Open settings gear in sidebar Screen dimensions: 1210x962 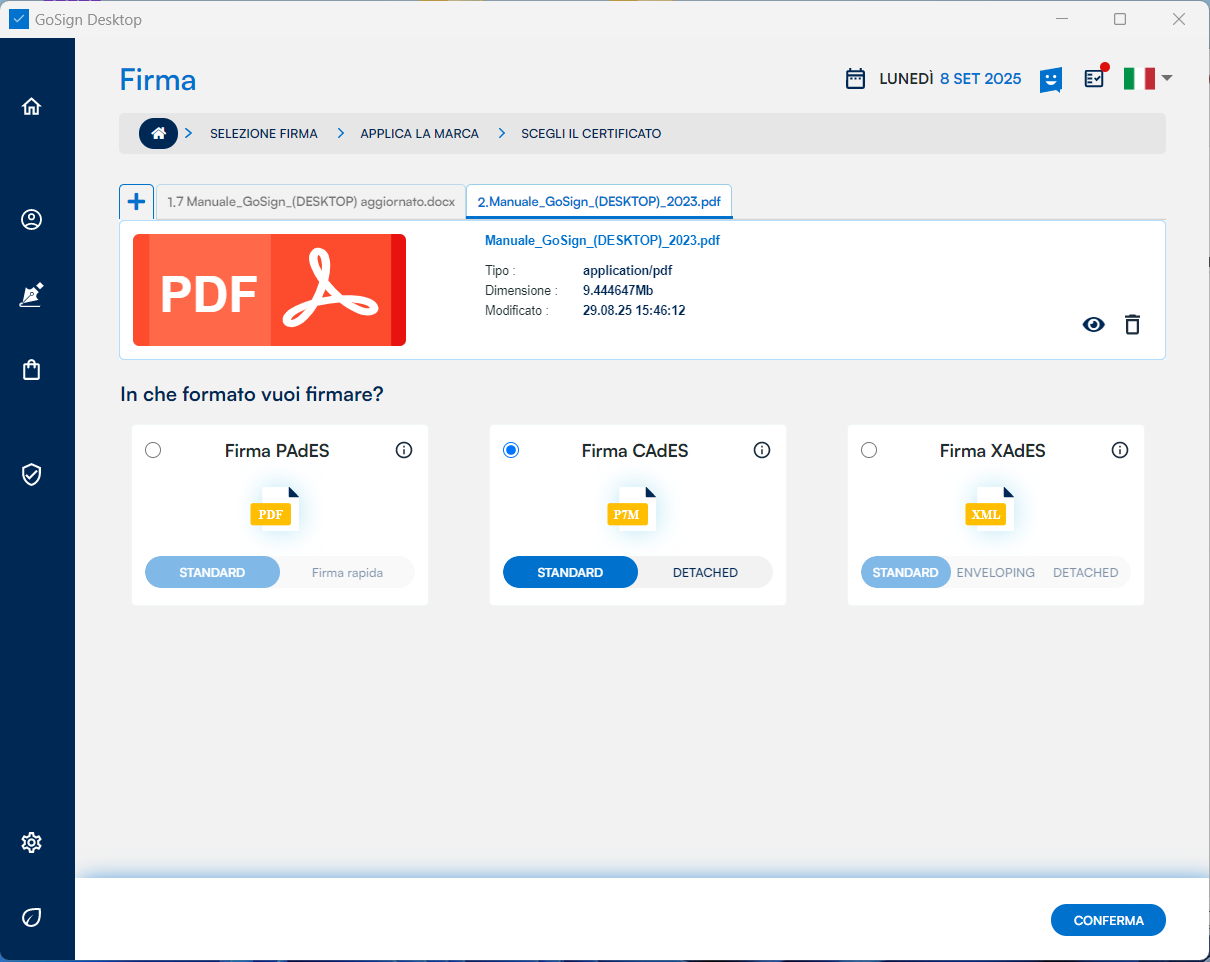32,842
